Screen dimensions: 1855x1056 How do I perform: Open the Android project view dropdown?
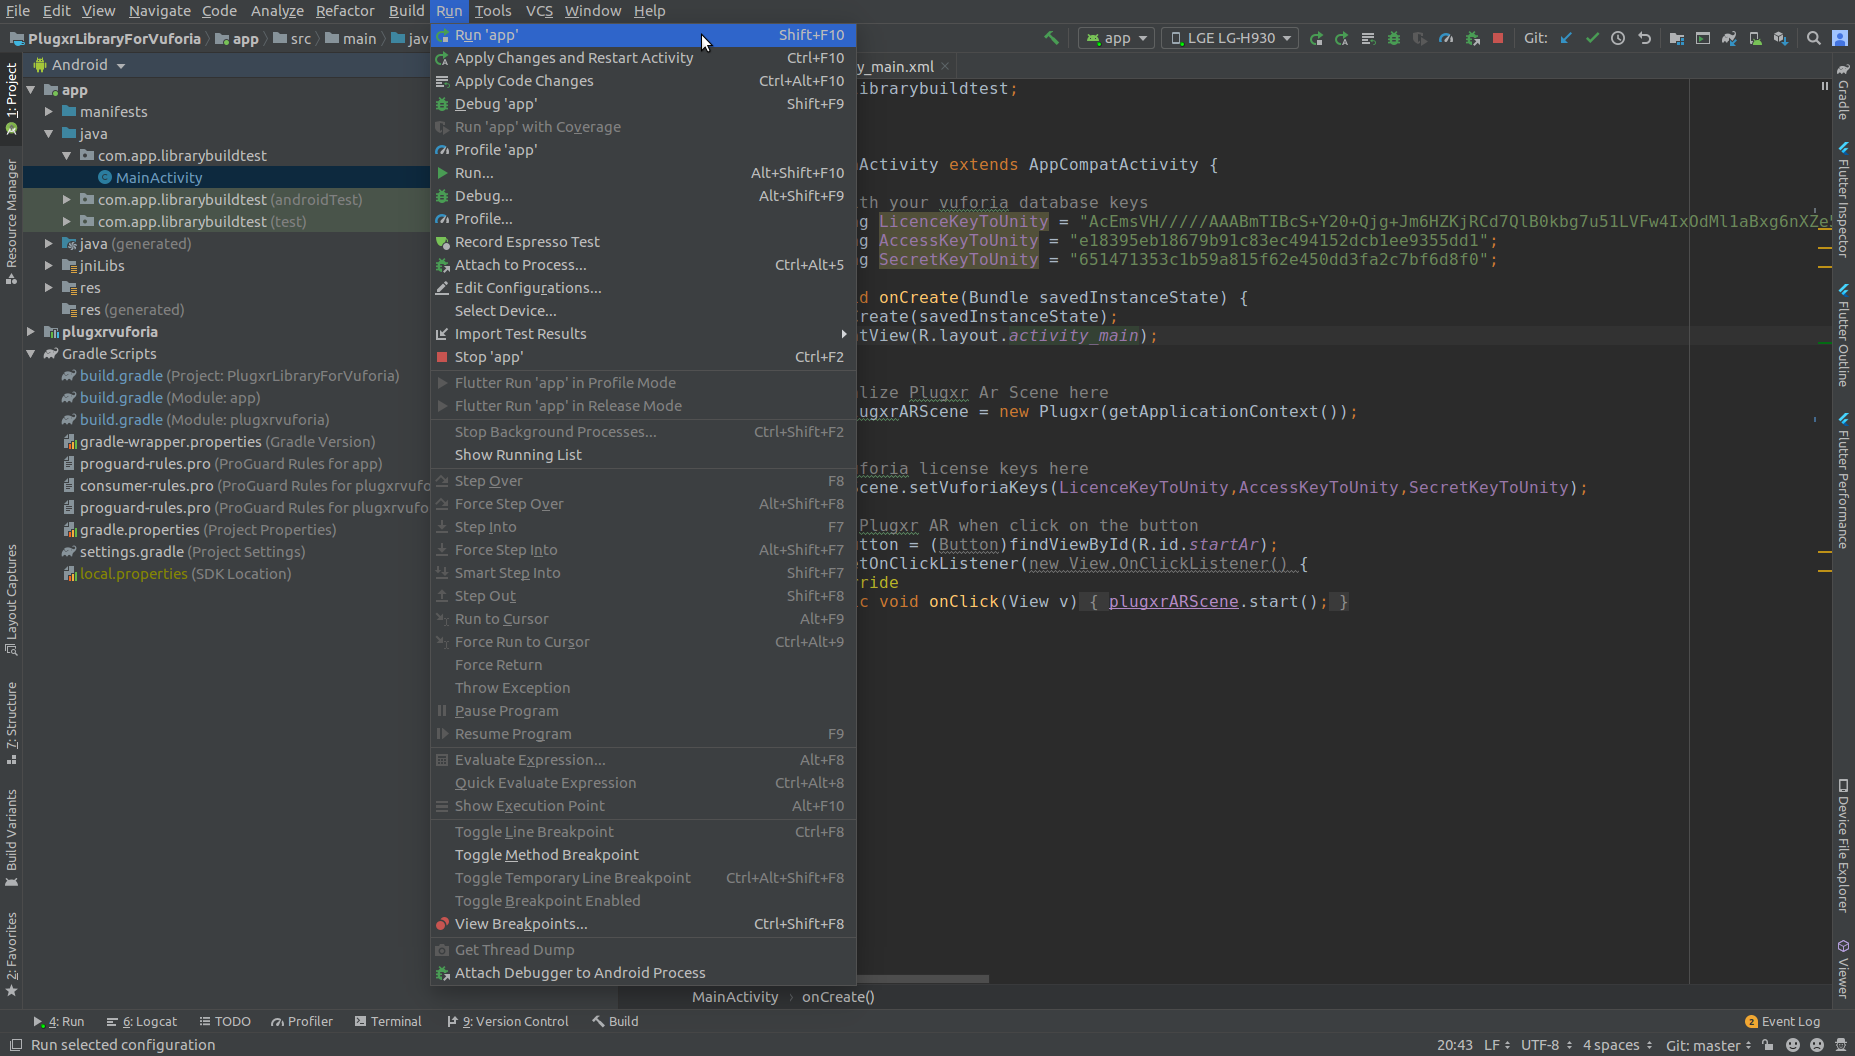click(x=80, y=65)
